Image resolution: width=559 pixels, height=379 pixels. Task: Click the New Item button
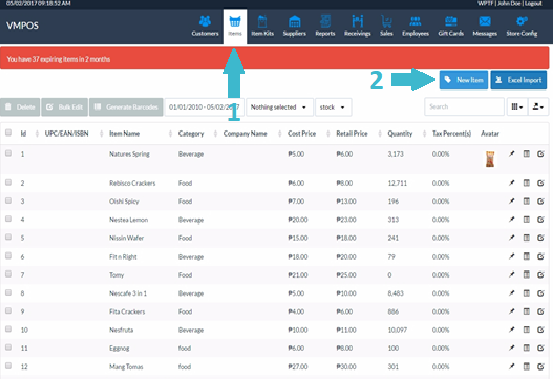click(x=464, y=80)
